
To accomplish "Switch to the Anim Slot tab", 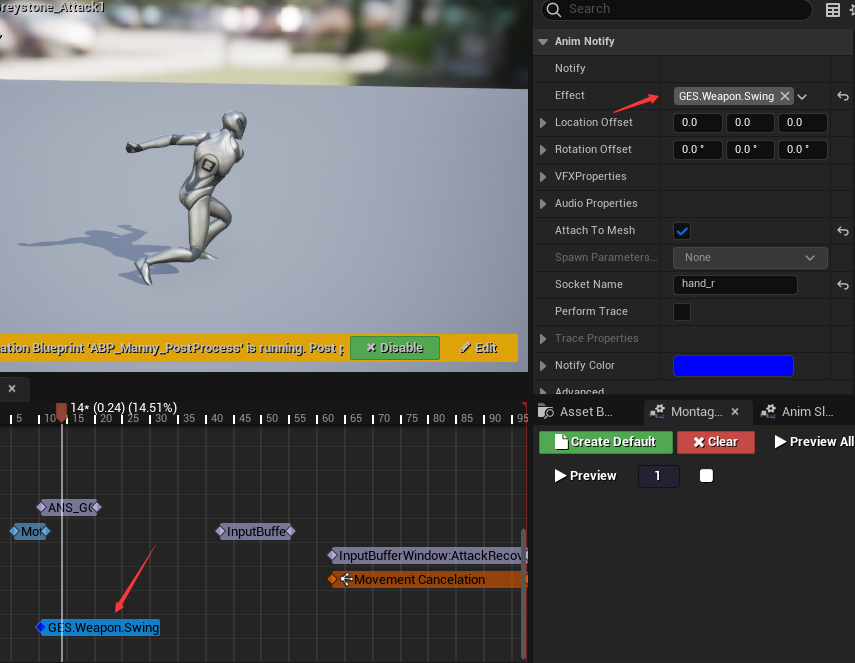I will tap(803, 412).
